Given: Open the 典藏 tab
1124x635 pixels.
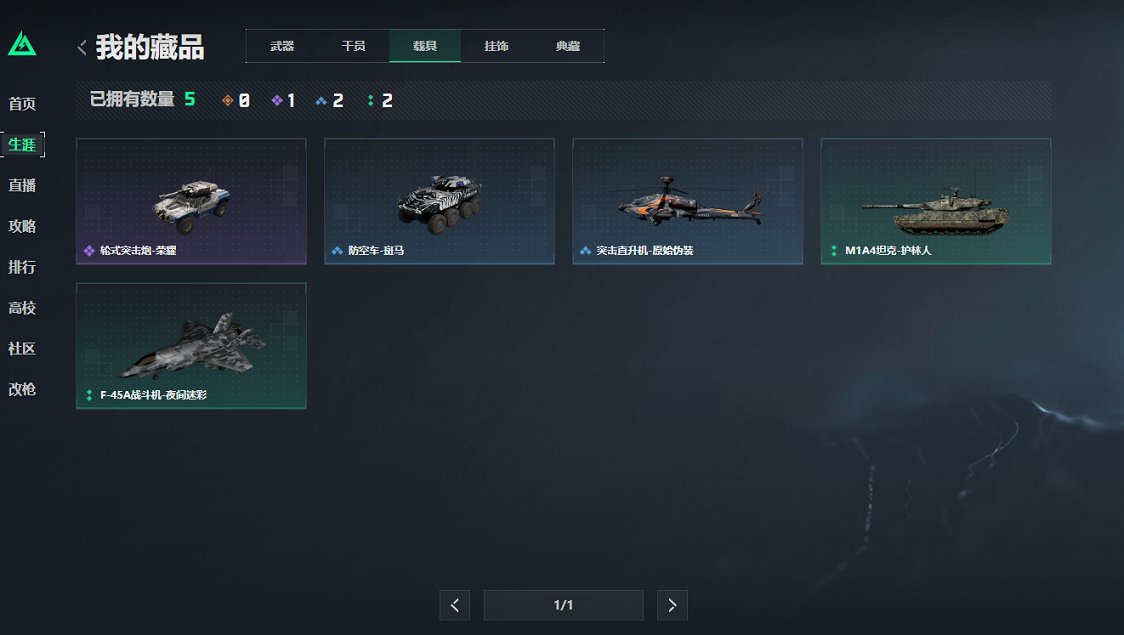Looking at the screenshot, I should (x=568, y=46).
